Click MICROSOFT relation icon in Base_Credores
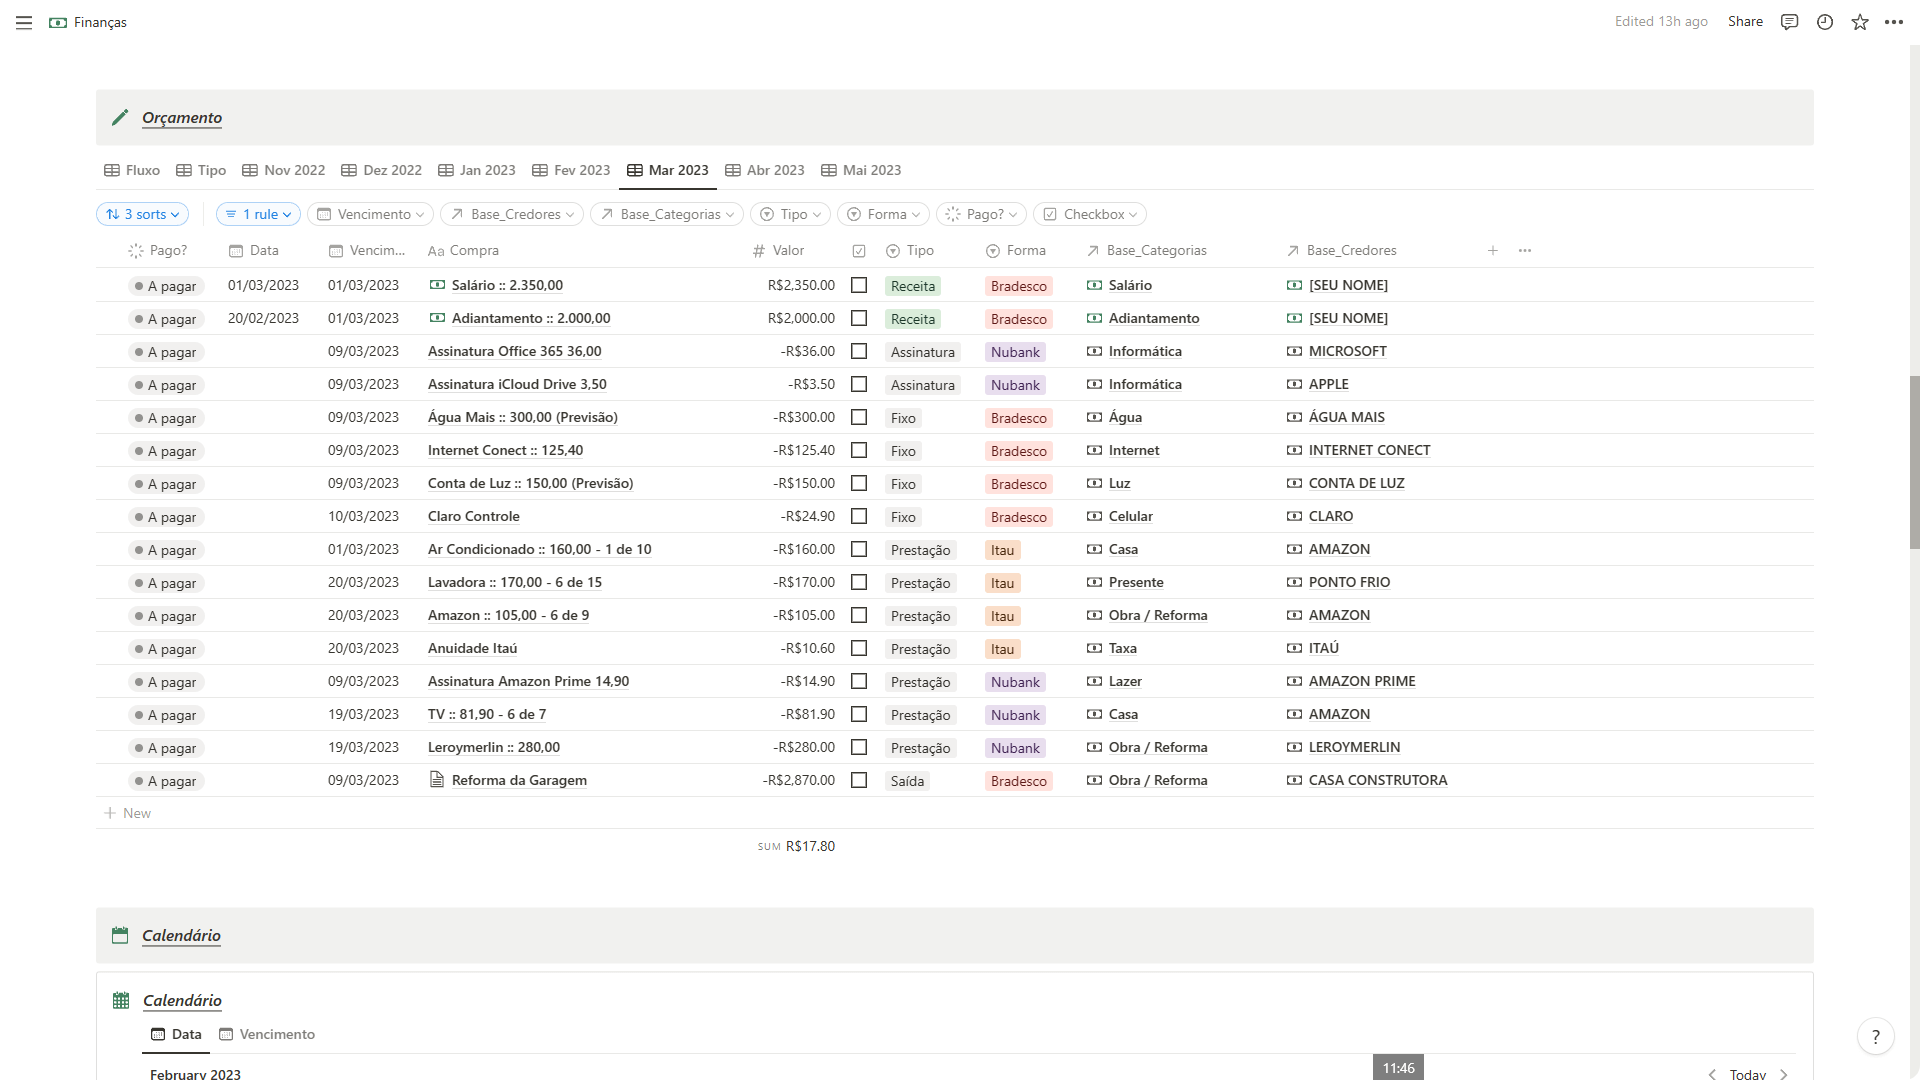1920x1080 pixels. (1294, 351)
